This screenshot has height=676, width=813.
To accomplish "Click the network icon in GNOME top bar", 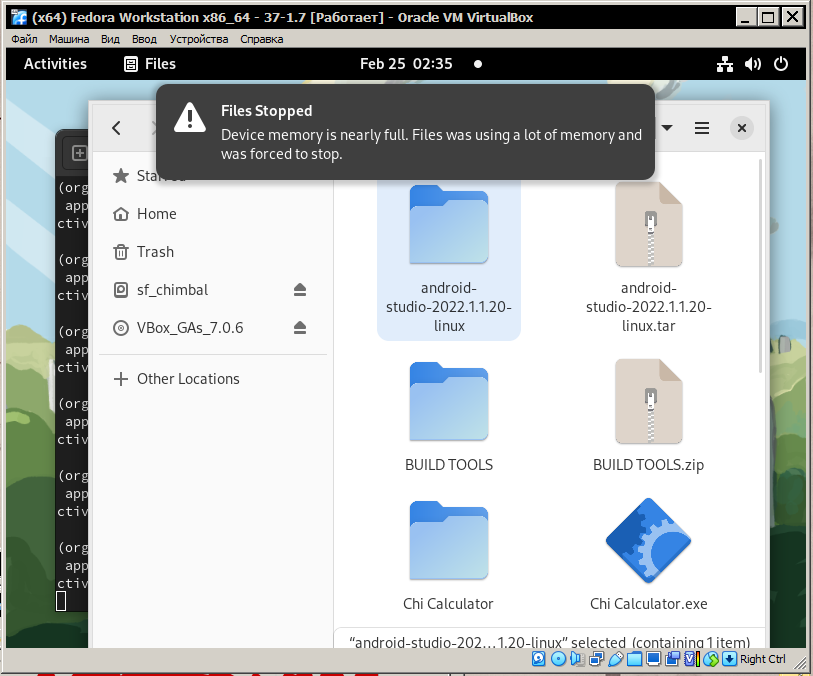I will 724,64.
